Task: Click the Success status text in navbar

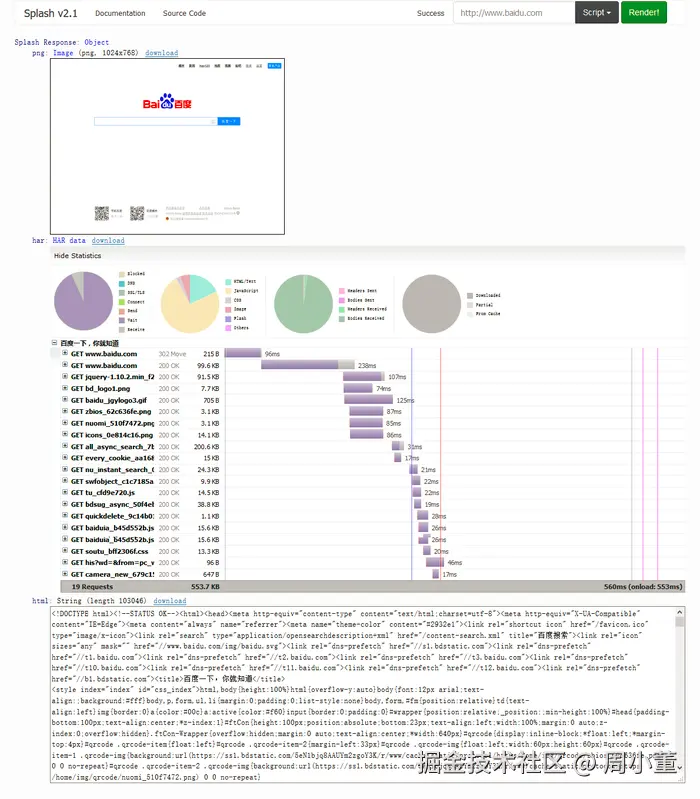Action: coord(430,13)
